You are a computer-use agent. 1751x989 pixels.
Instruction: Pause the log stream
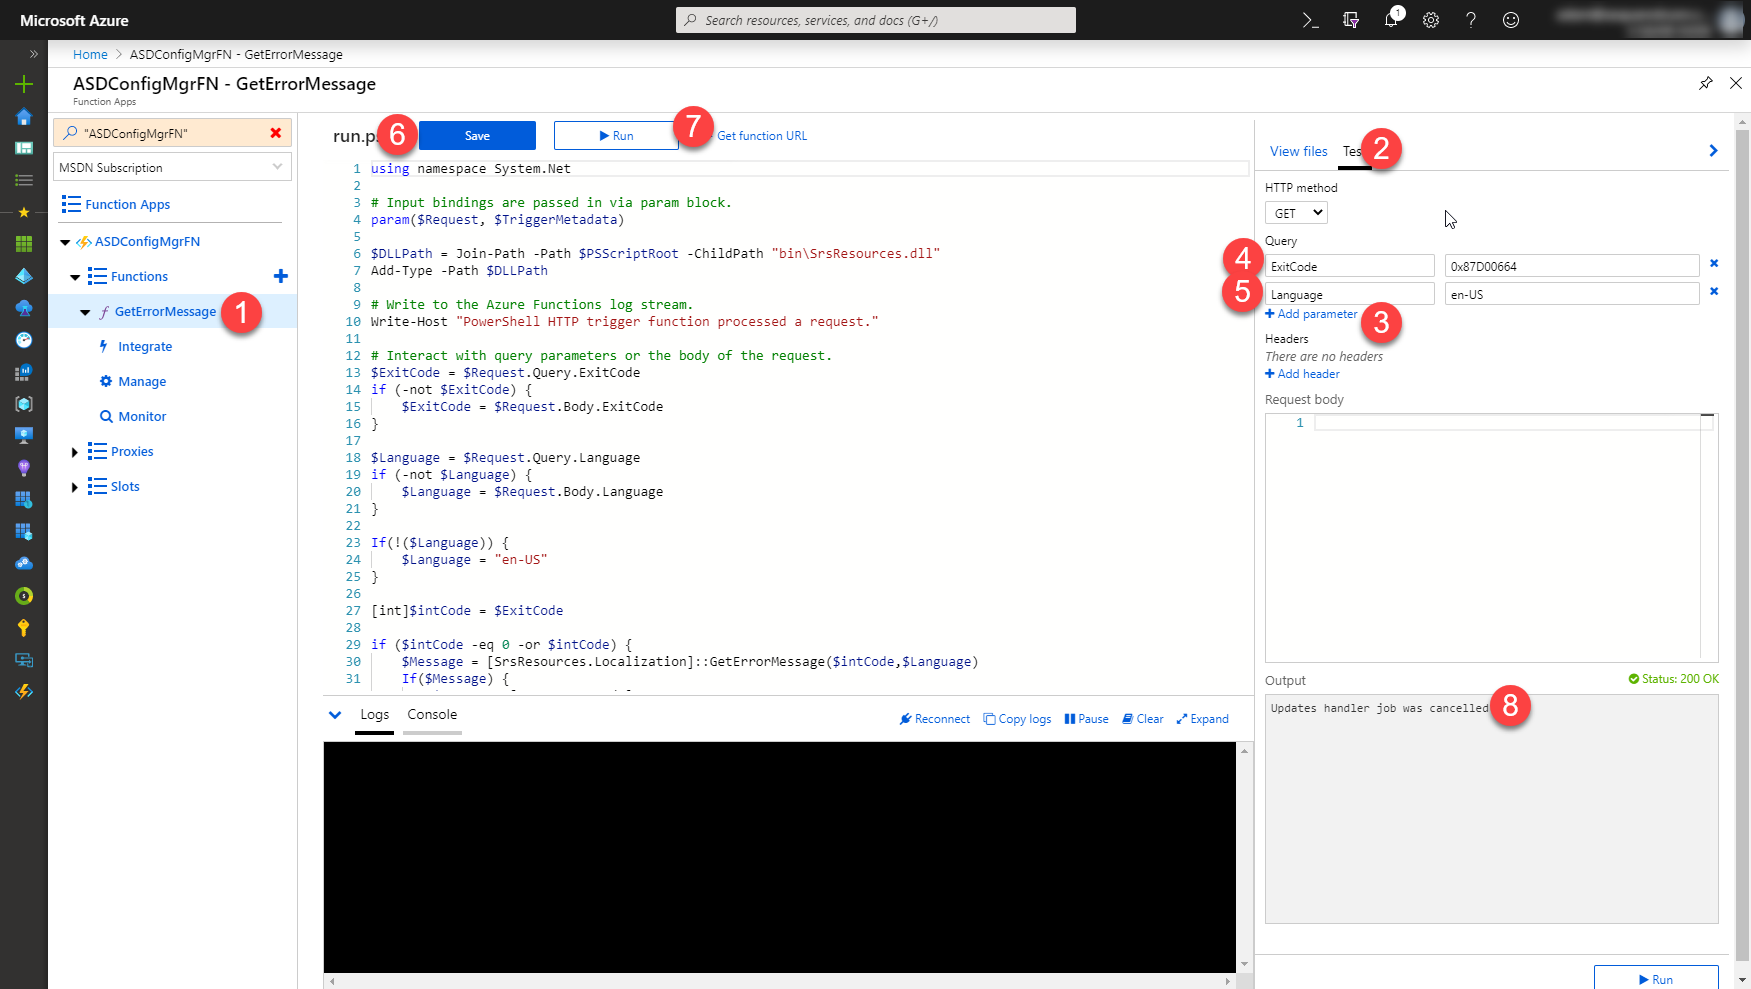pyautogui.click(x=1087, y=719)
